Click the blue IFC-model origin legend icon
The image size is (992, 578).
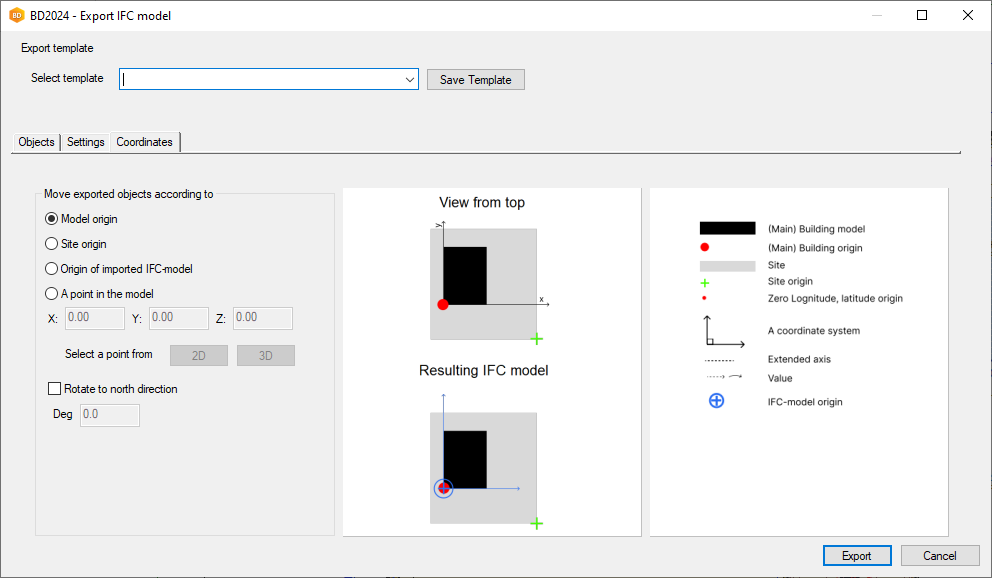click(x=716, y=401)
